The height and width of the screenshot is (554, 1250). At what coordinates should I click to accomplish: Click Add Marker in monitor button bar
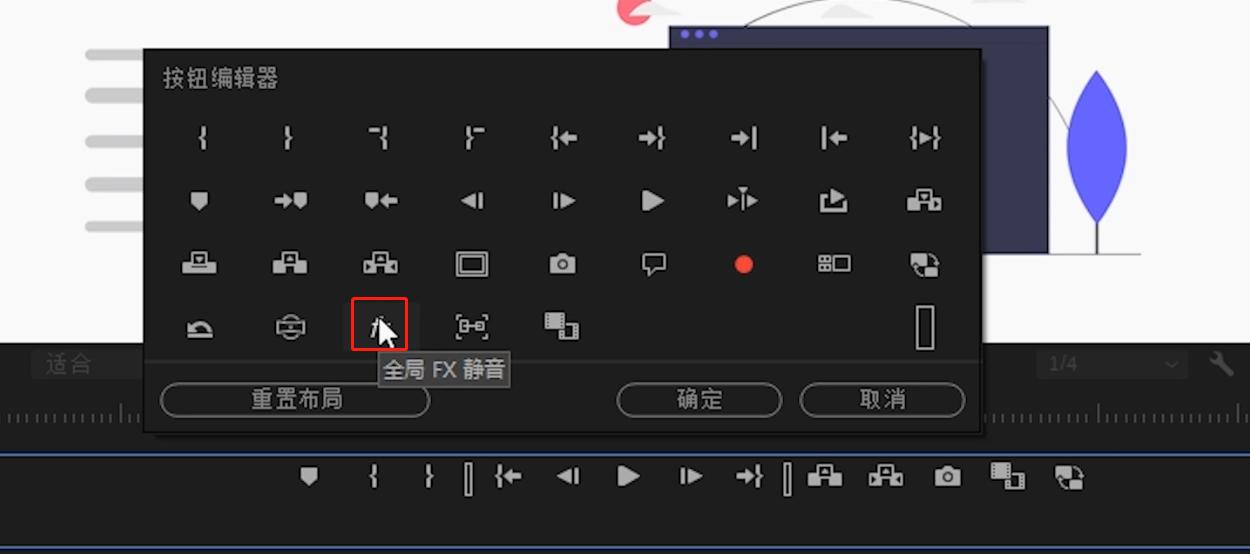(x=309, y=476)
